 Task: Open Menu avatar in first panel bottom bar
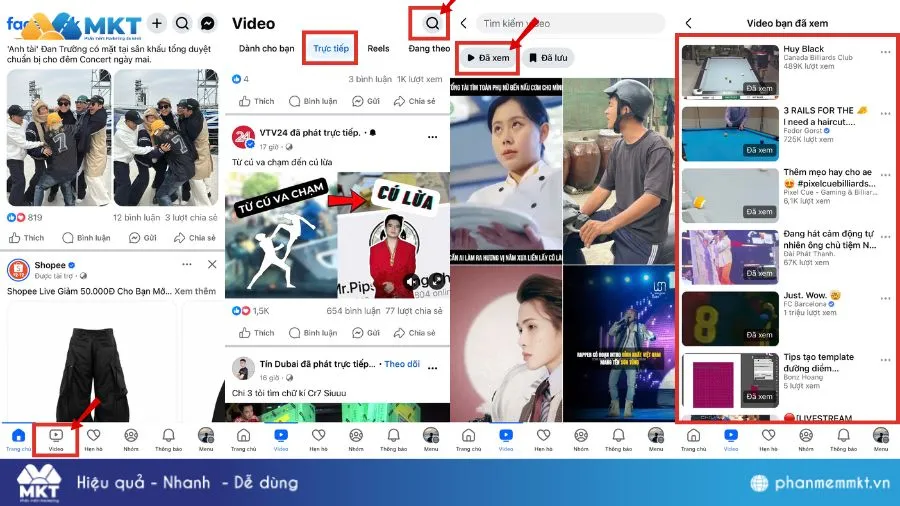click(x=206, y=440)
